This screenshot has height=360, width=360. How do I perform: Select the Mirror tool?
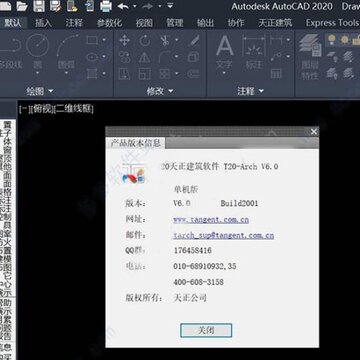[x=145, y=57]
